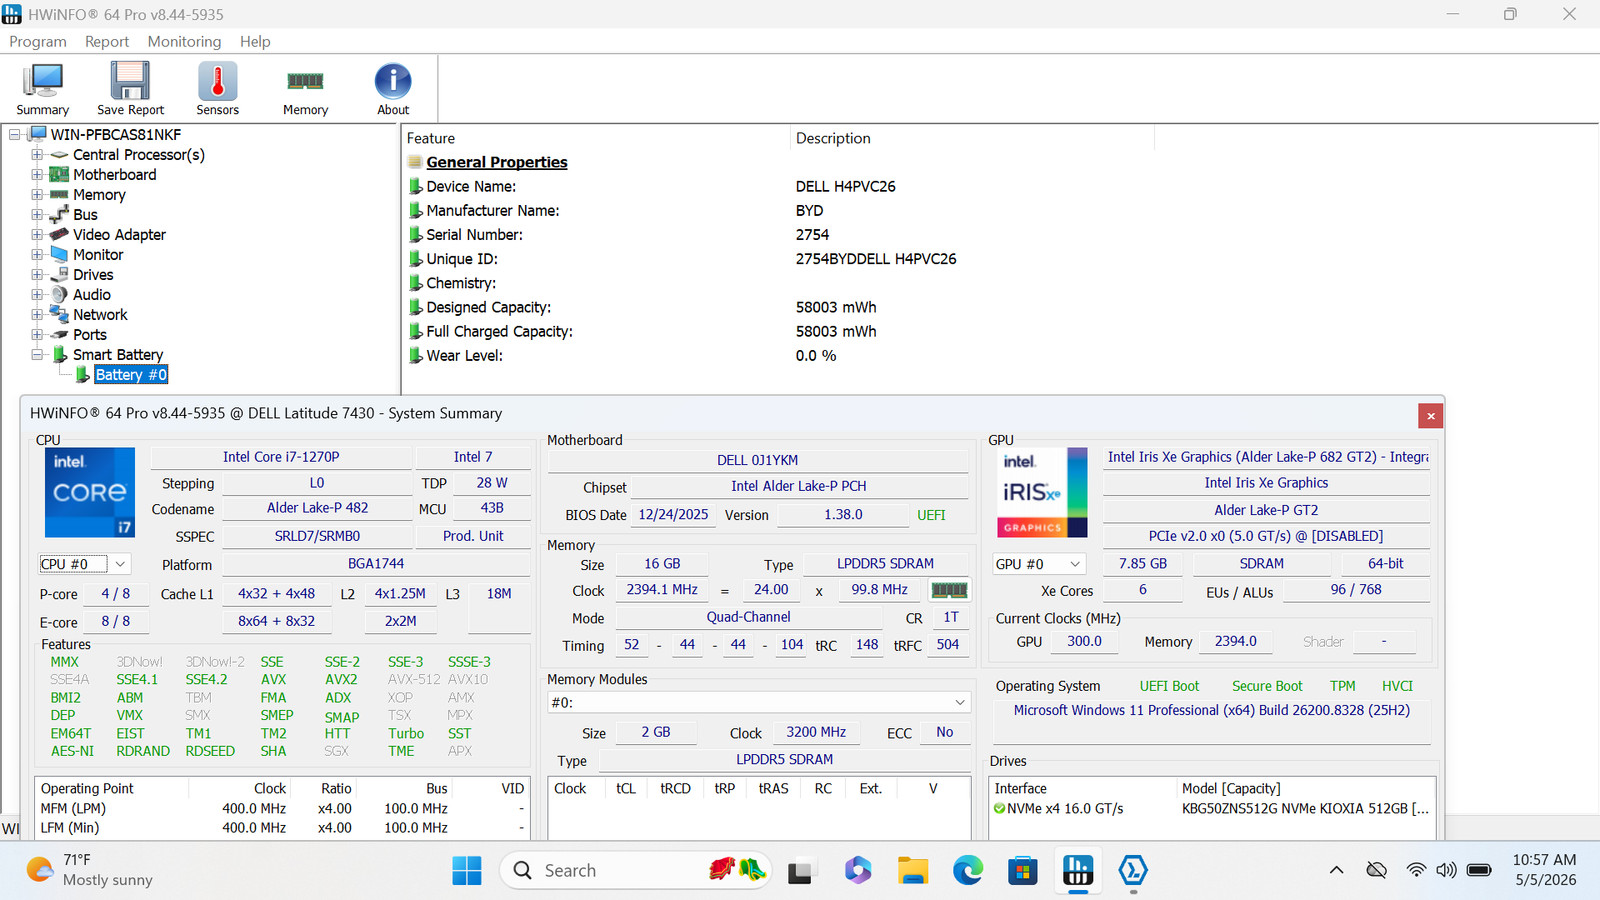Click the Designed Capacity 58003 mWh value
This screenshot has width=1600, height=900.
[836, 307]
